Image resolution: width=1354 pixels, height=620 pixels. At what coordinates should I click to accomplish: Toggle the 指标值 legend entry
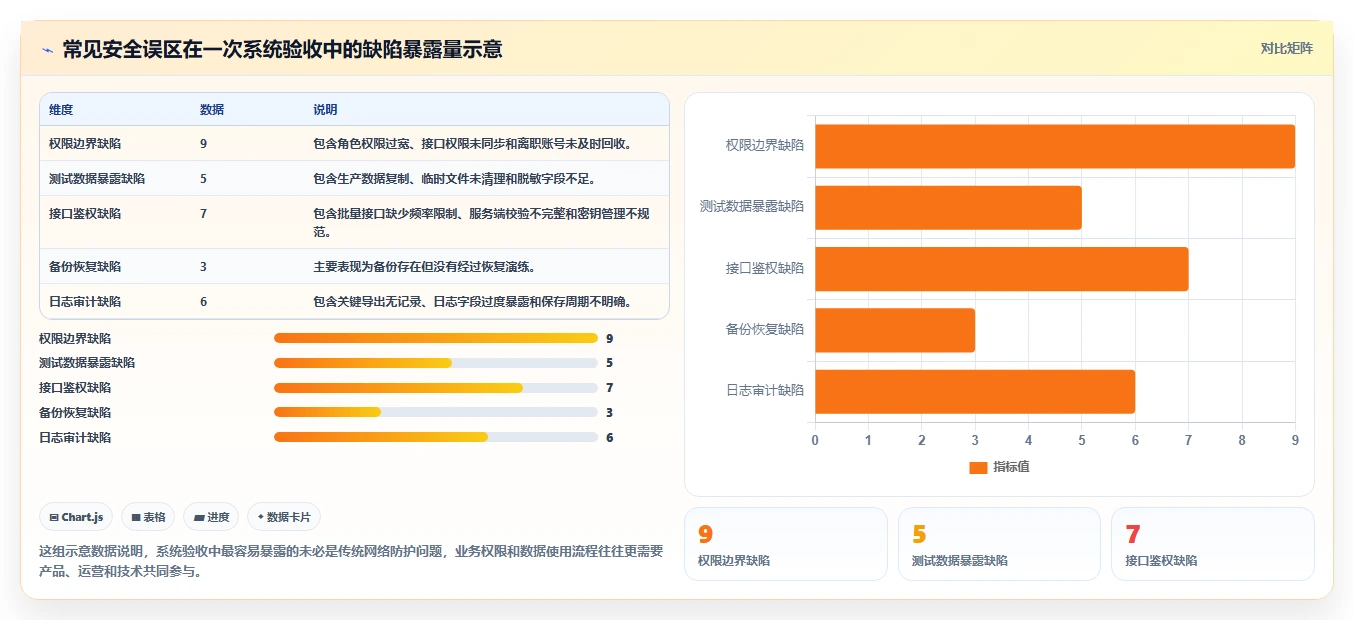pyautogui.click(x=1000, y=467)
